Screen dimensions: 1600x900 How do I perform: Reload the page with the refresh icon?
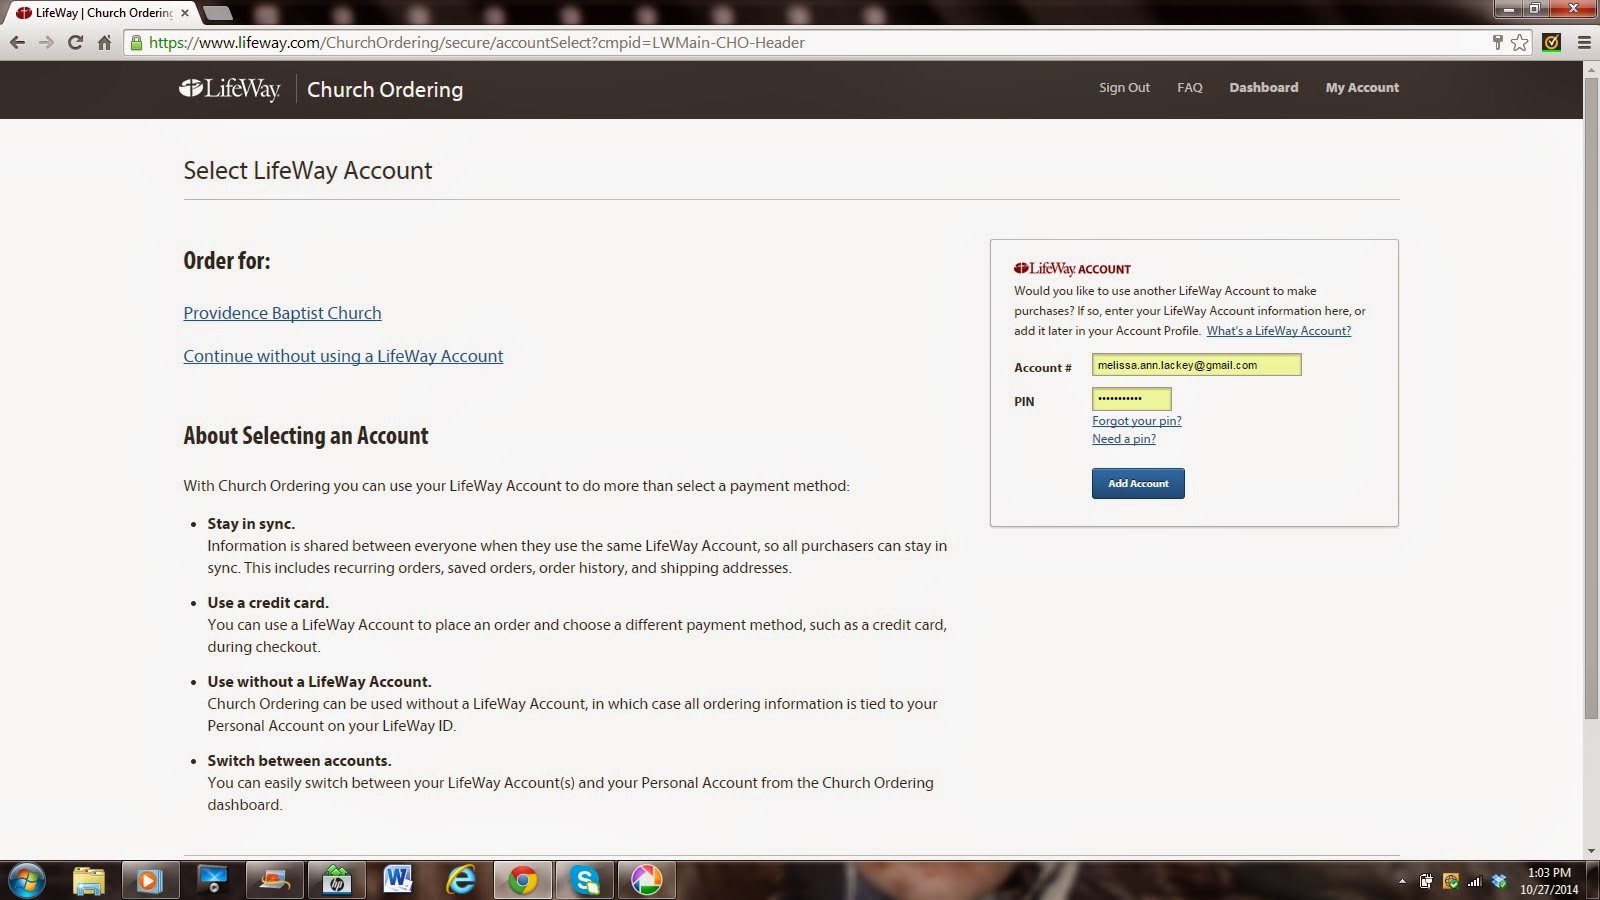click(x=75, y=42)
